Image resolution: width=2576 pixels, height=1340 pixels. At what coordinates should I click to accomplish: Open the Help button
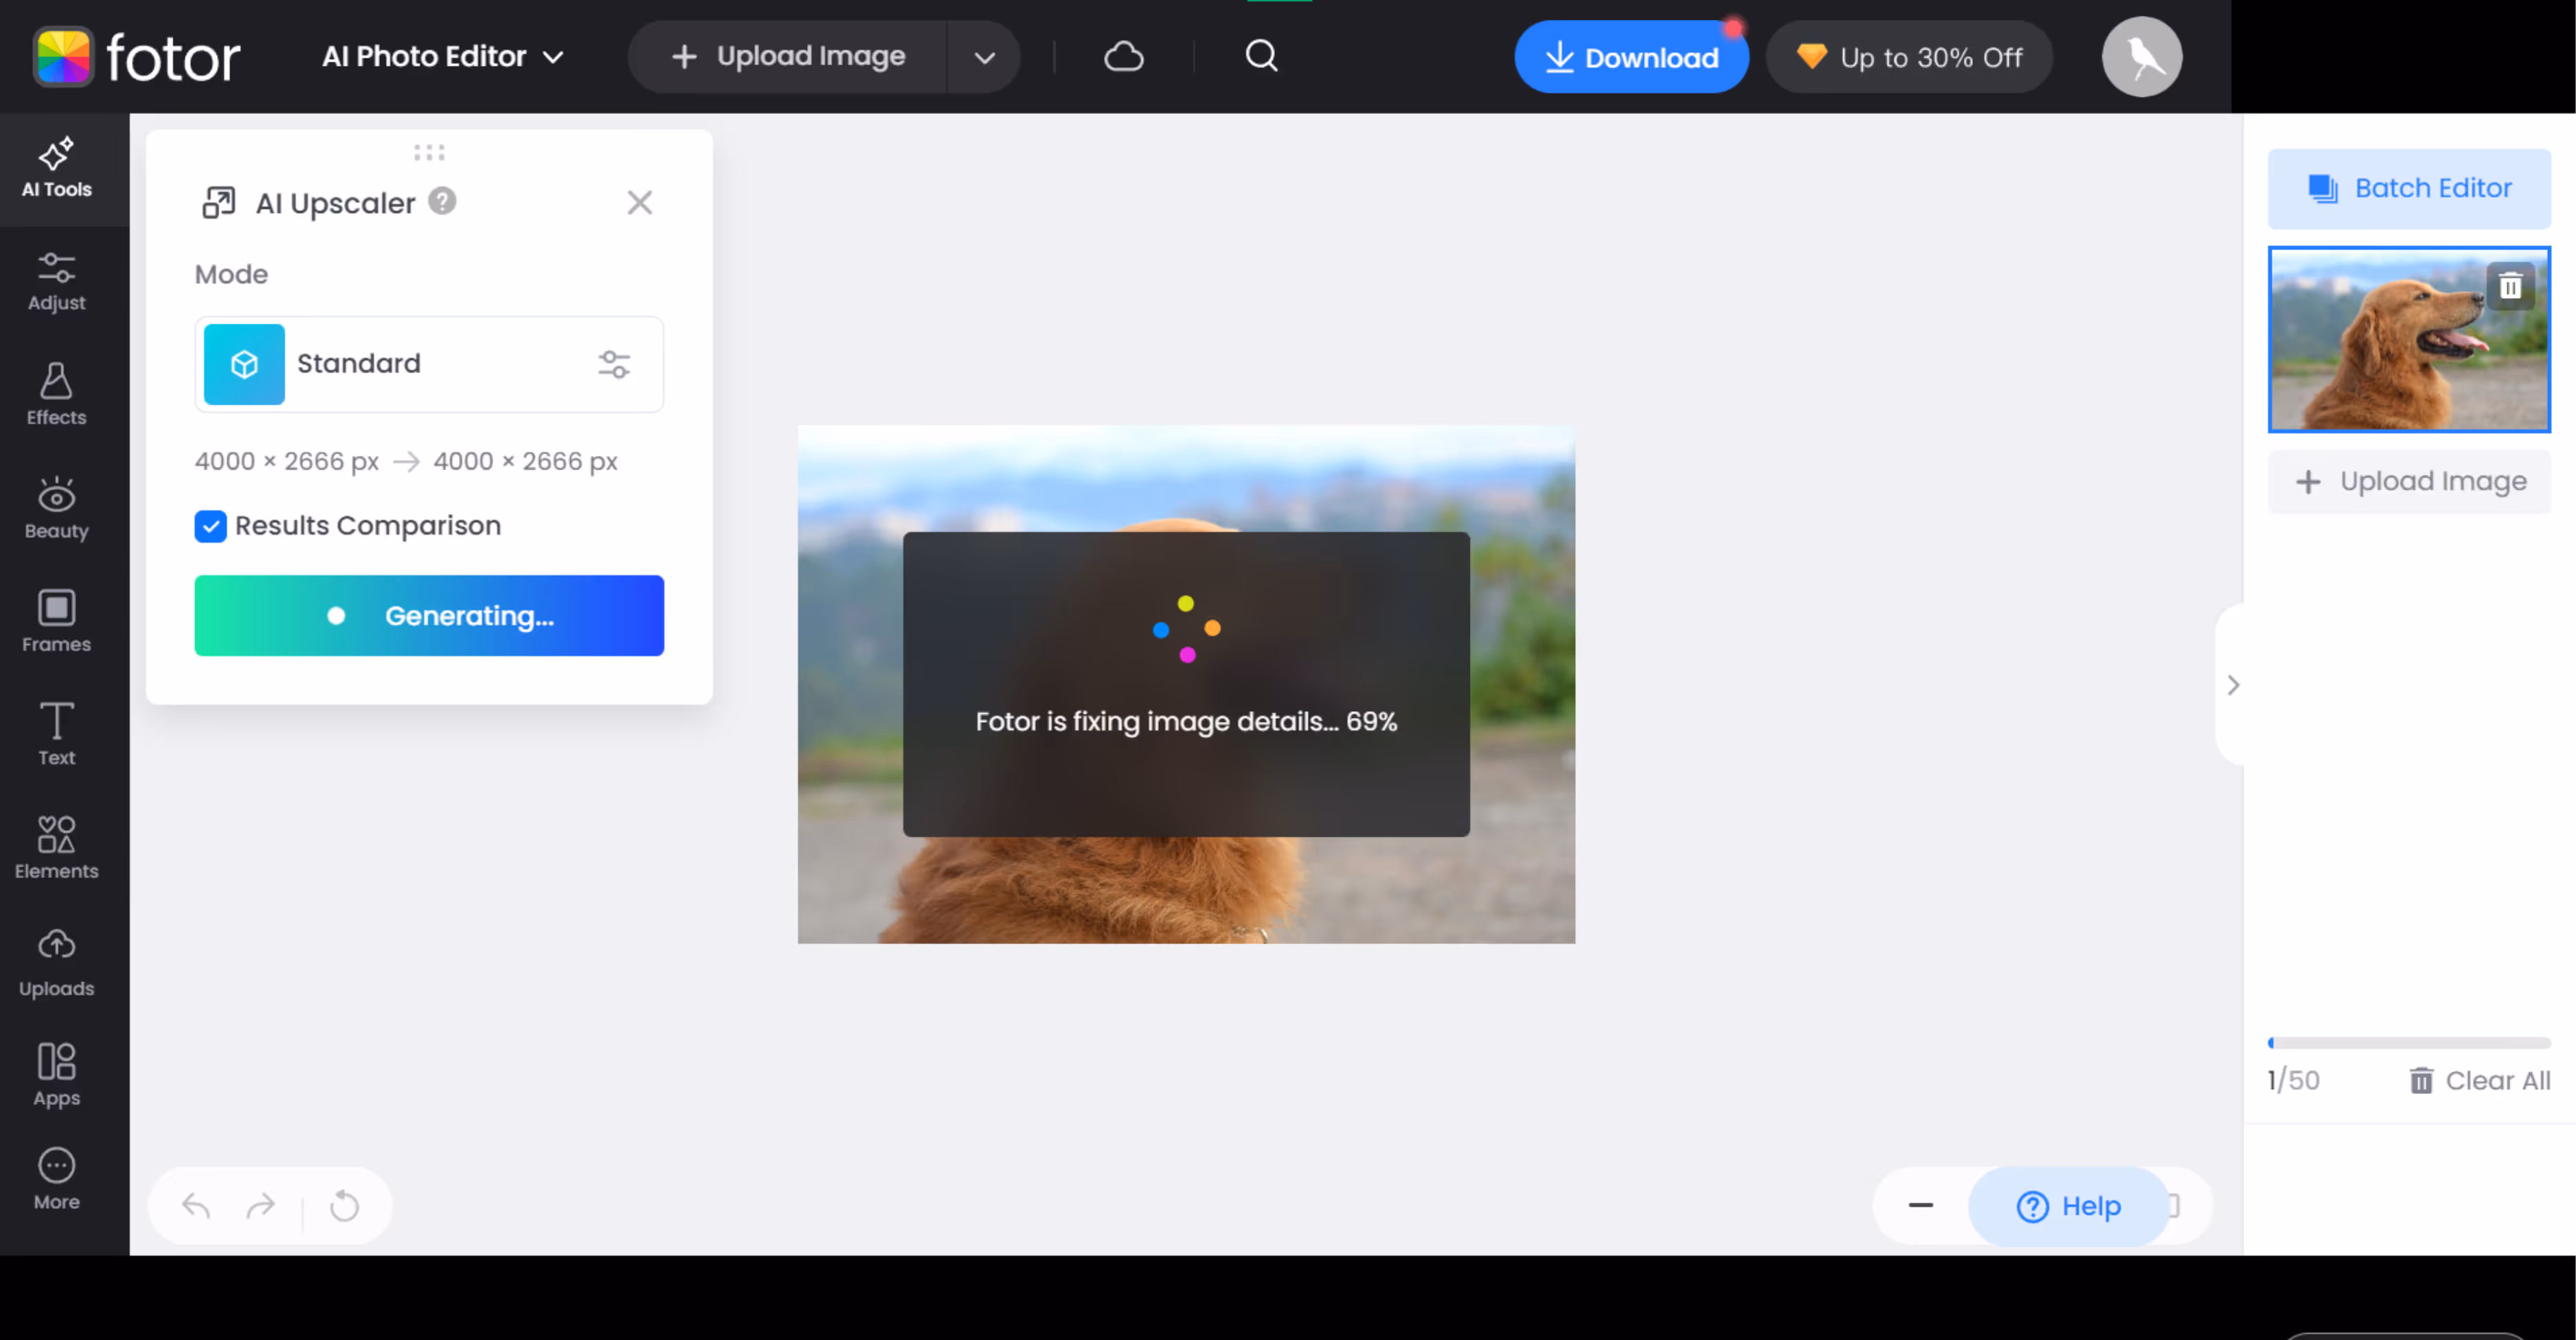pyautogui.click(x=2068, y=1206)
